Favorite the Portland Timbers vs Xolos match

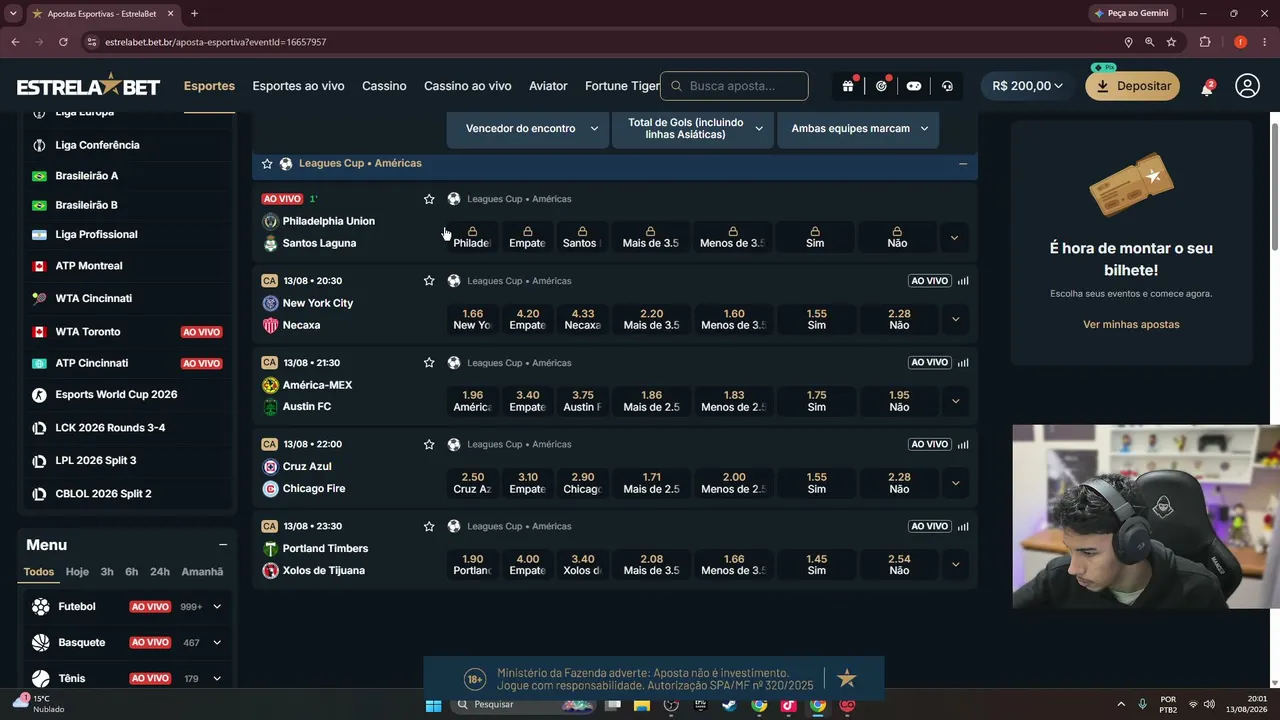coord(429,526)
